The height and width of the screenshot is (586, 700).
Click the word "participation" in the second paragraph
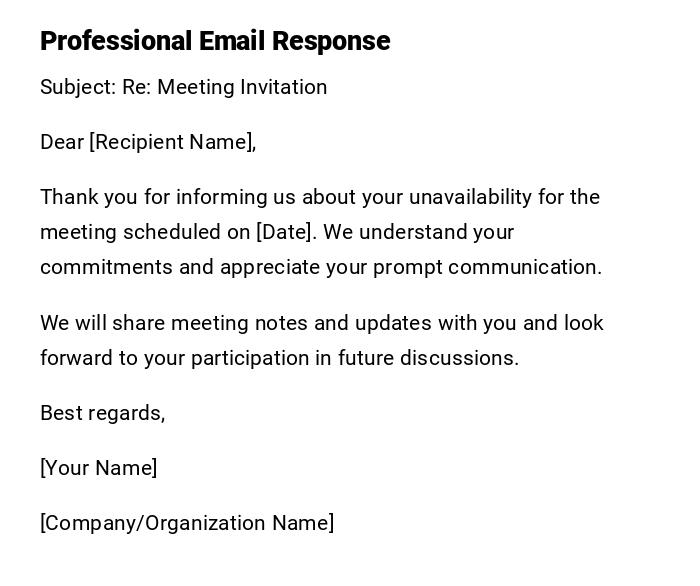click(251, 358)
